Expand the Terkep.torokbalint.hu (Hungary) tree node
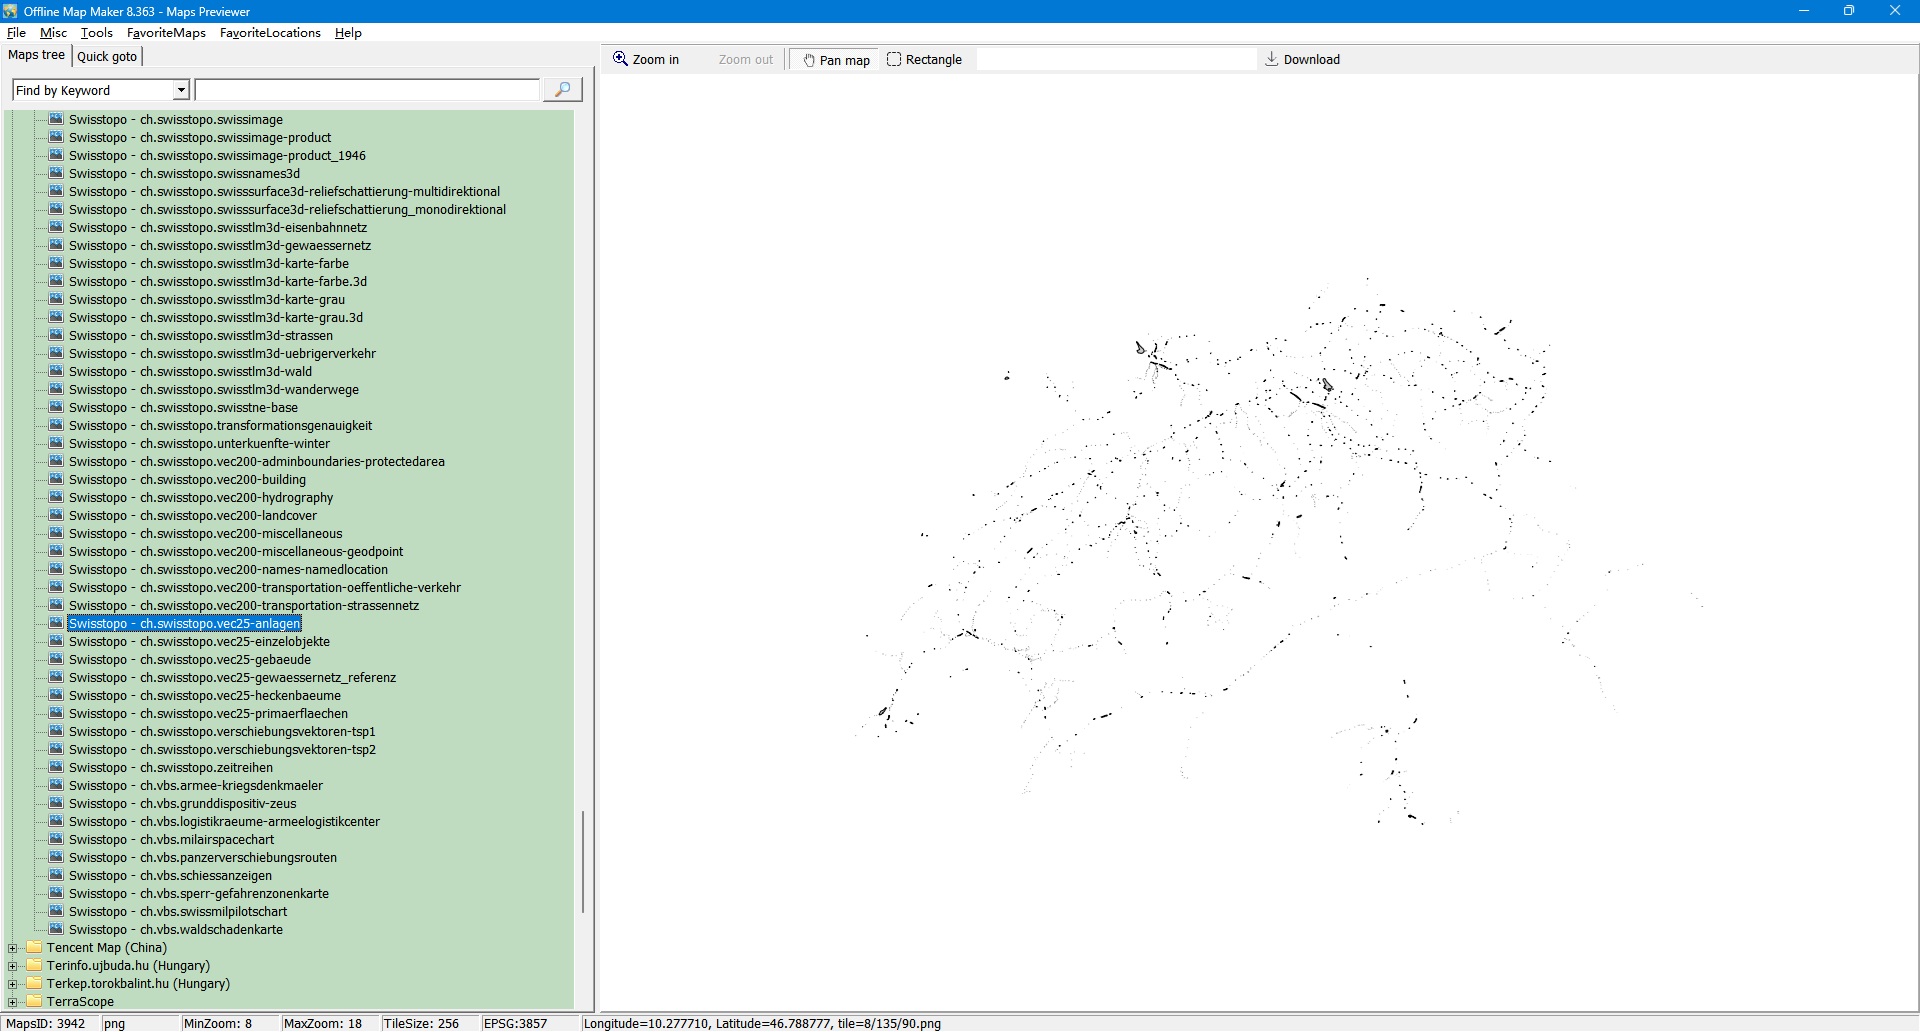This screenshot has width=1920, height=1032. click(x=13, y=984)
